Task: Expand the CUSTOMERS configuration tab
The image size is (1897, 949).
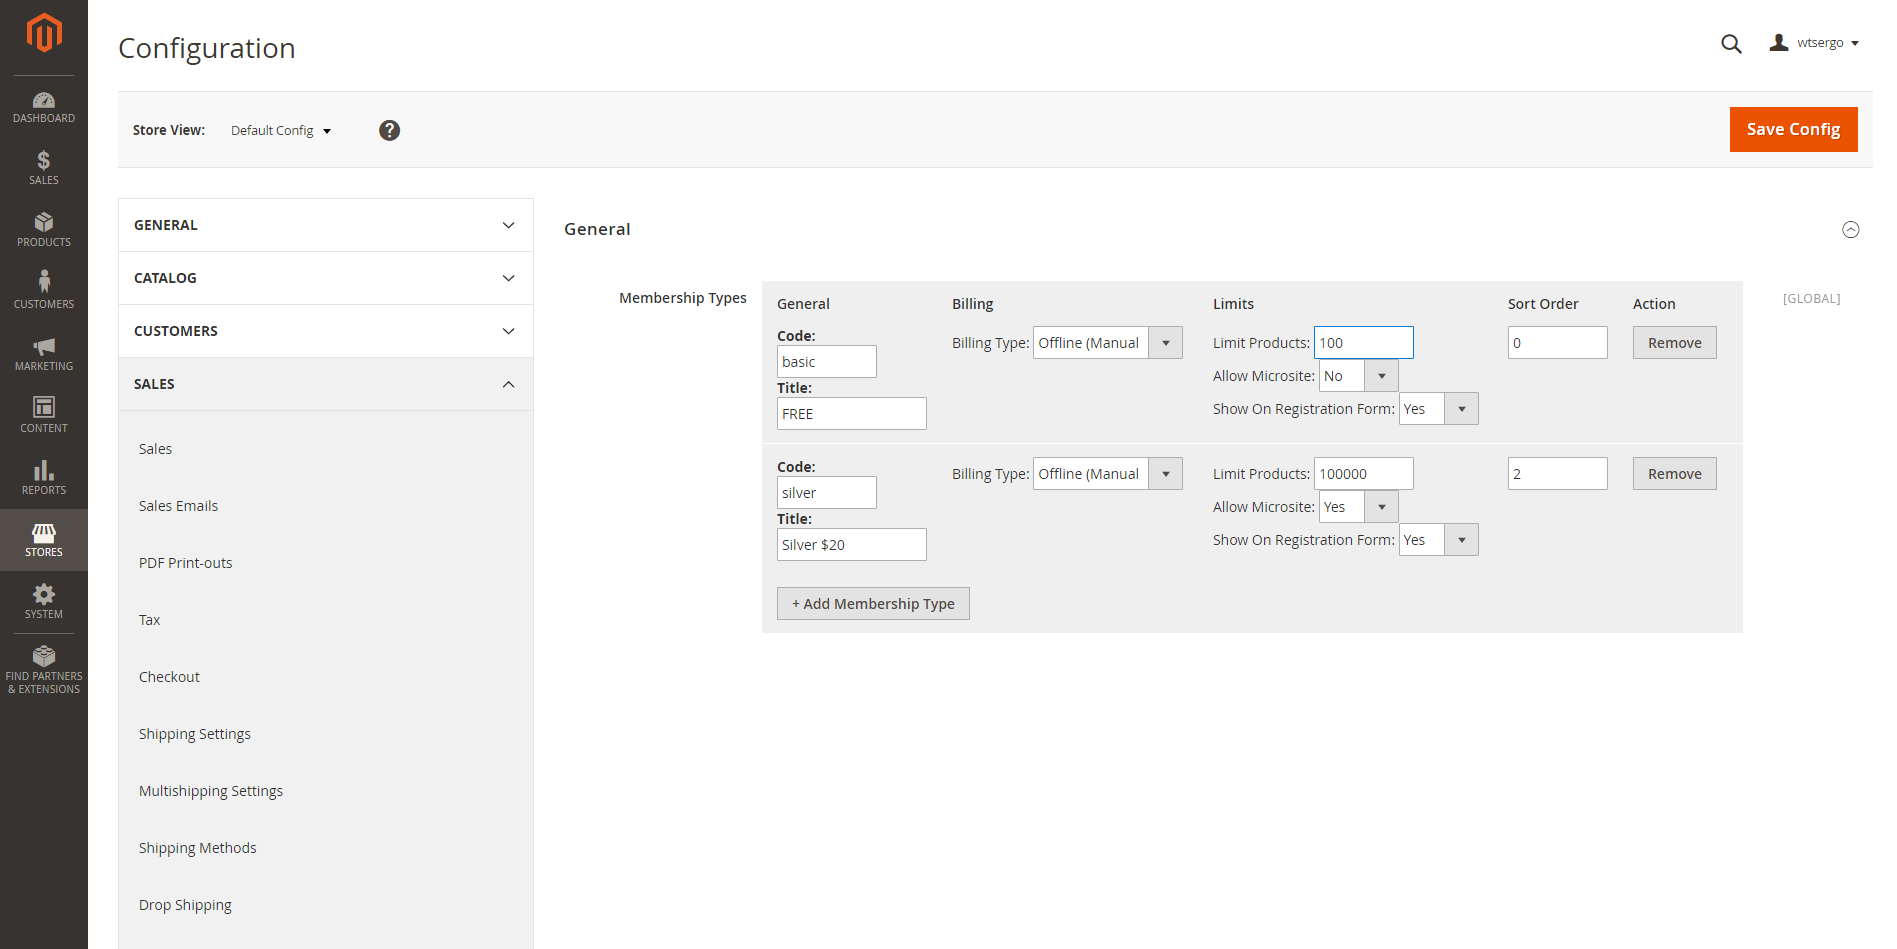Action: [326, 331]
